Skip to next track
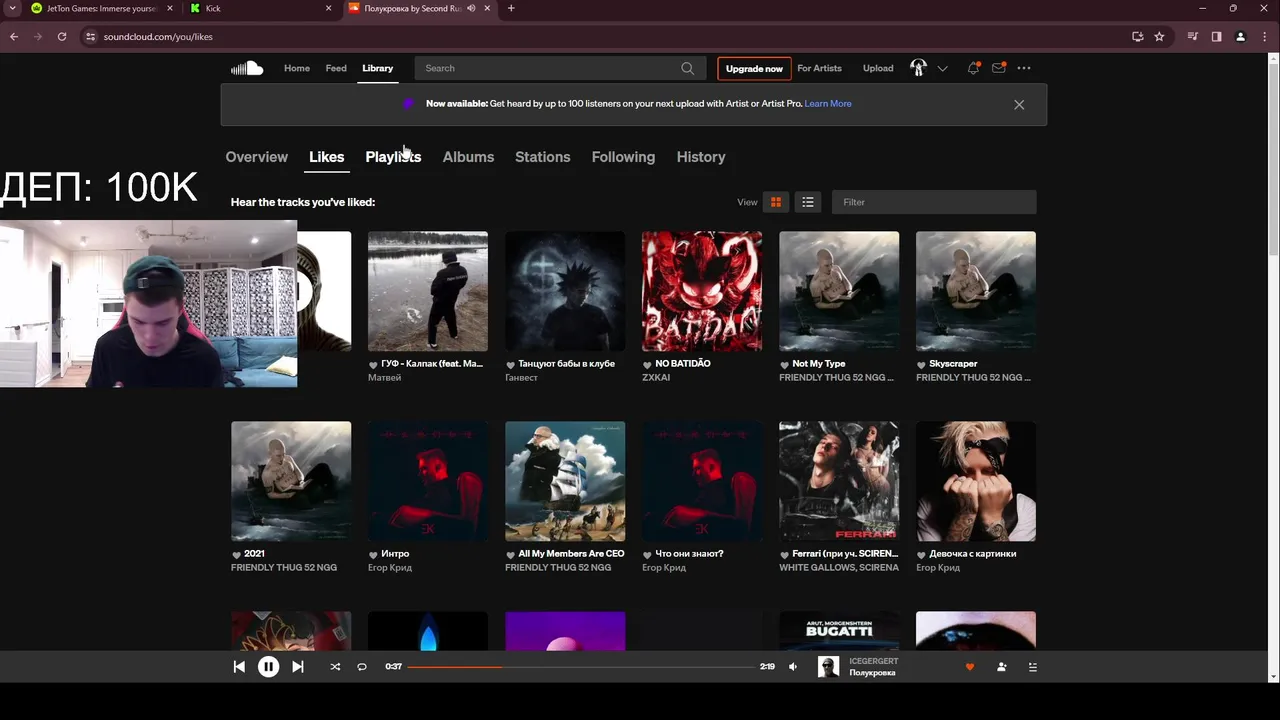Screen dimensions: 1280x720 (297, 667)
